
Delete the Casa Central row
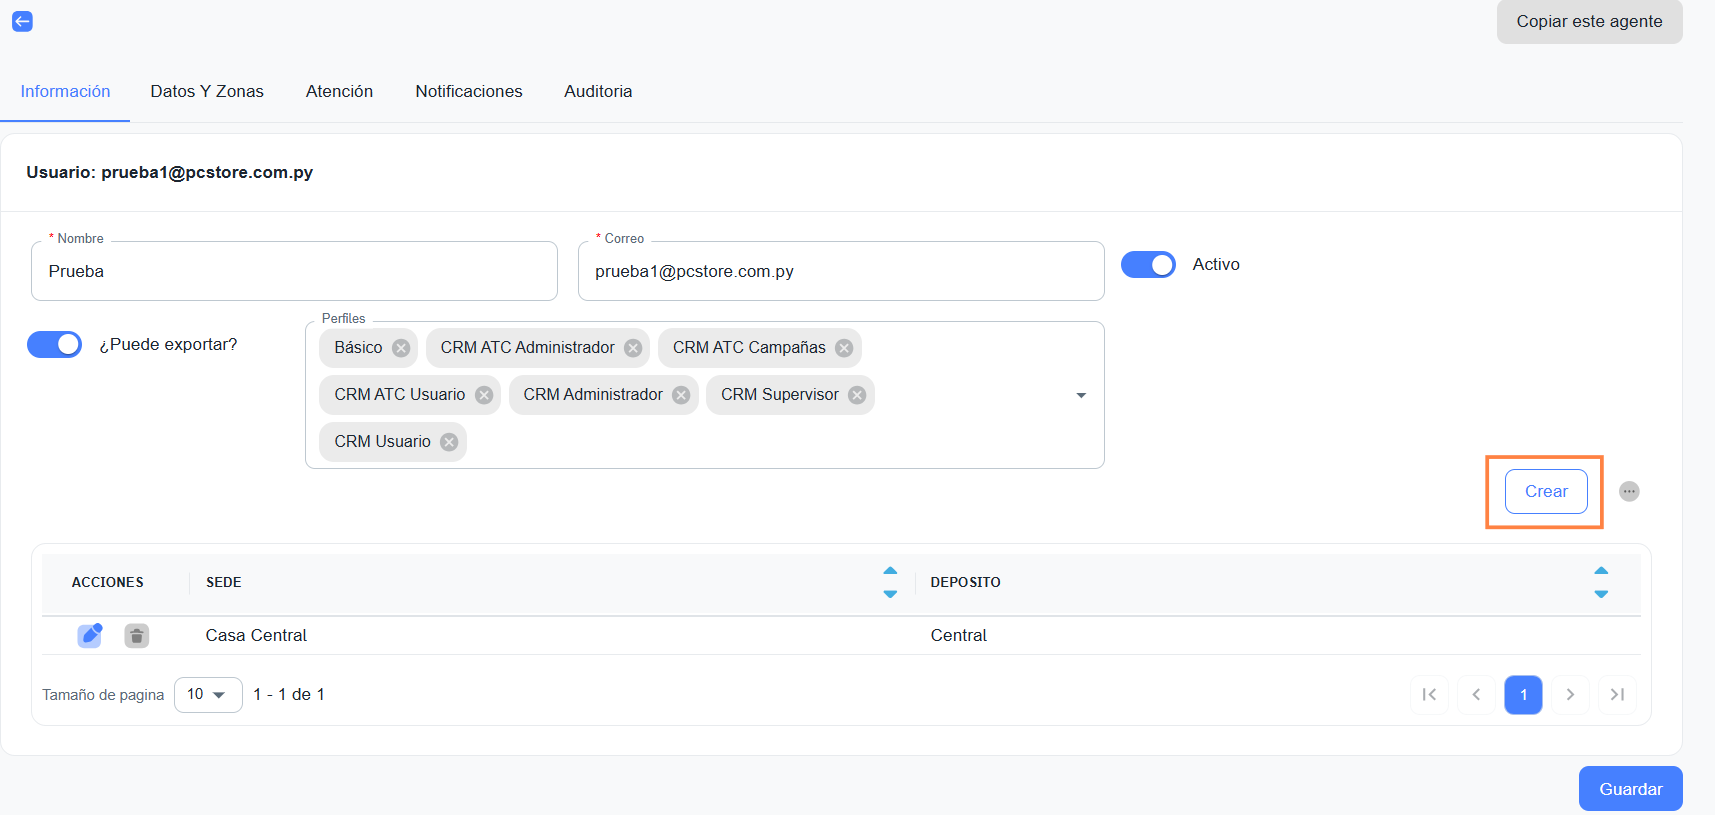137,635
